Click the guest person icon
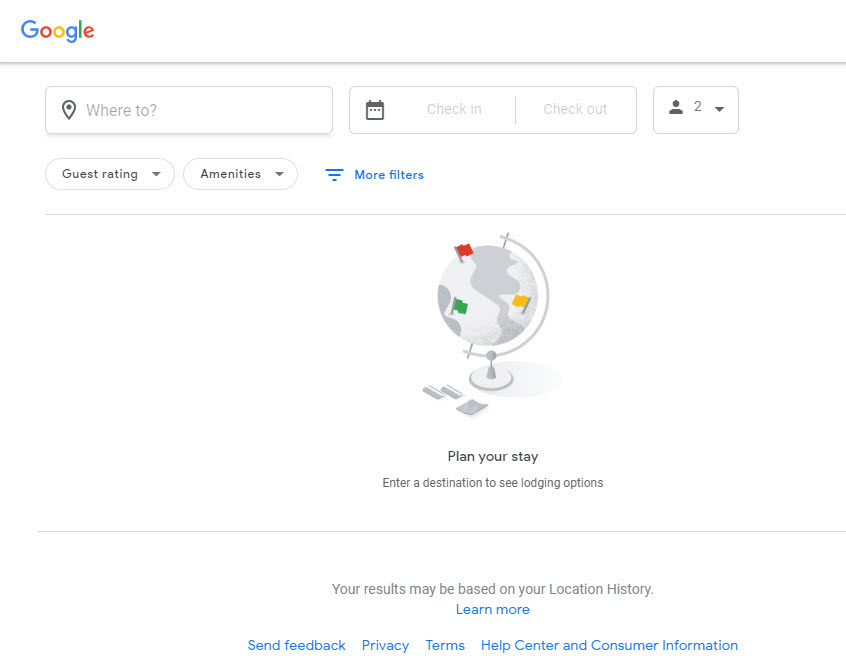This screenshot has width=846, height=665. tap(676, 108)
